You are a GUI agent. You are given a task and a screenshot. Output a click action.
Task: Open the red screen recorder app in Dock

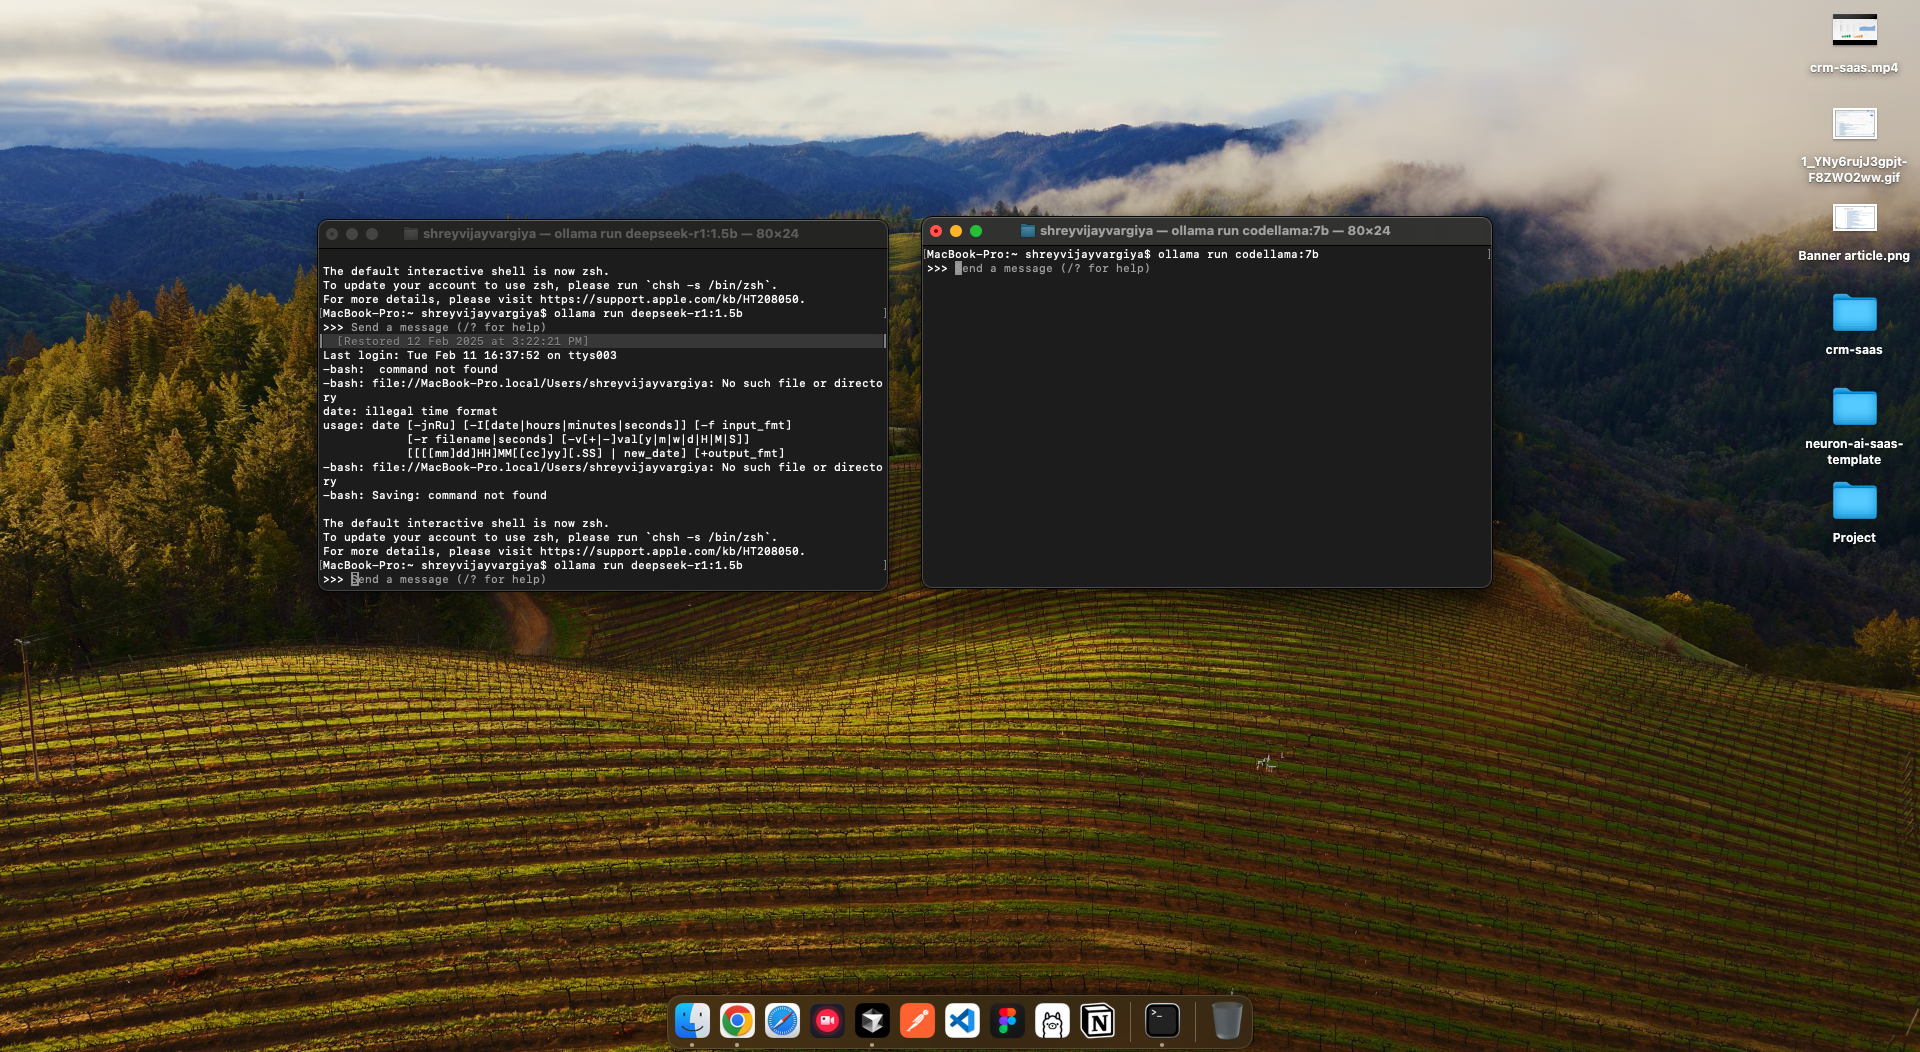[827, 1021]
